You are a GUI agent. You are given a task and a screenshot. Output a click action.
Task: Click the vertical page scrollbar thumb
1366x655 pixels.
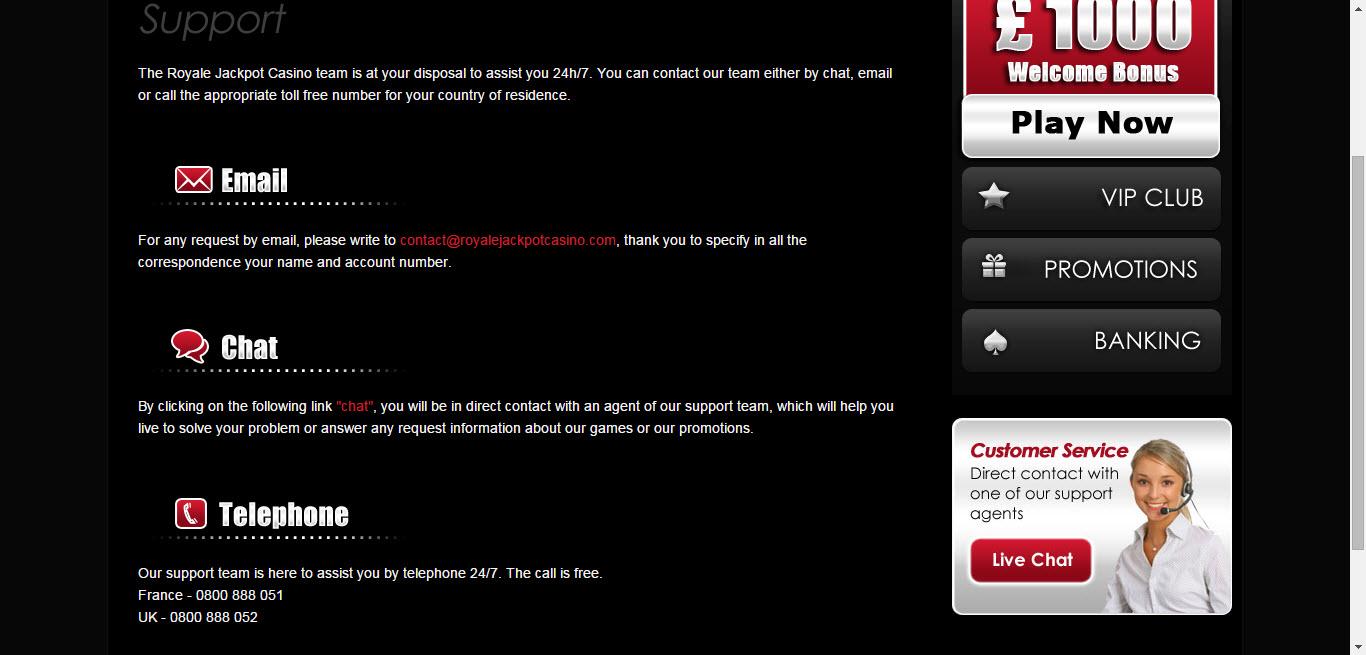tap(1358, 352)
